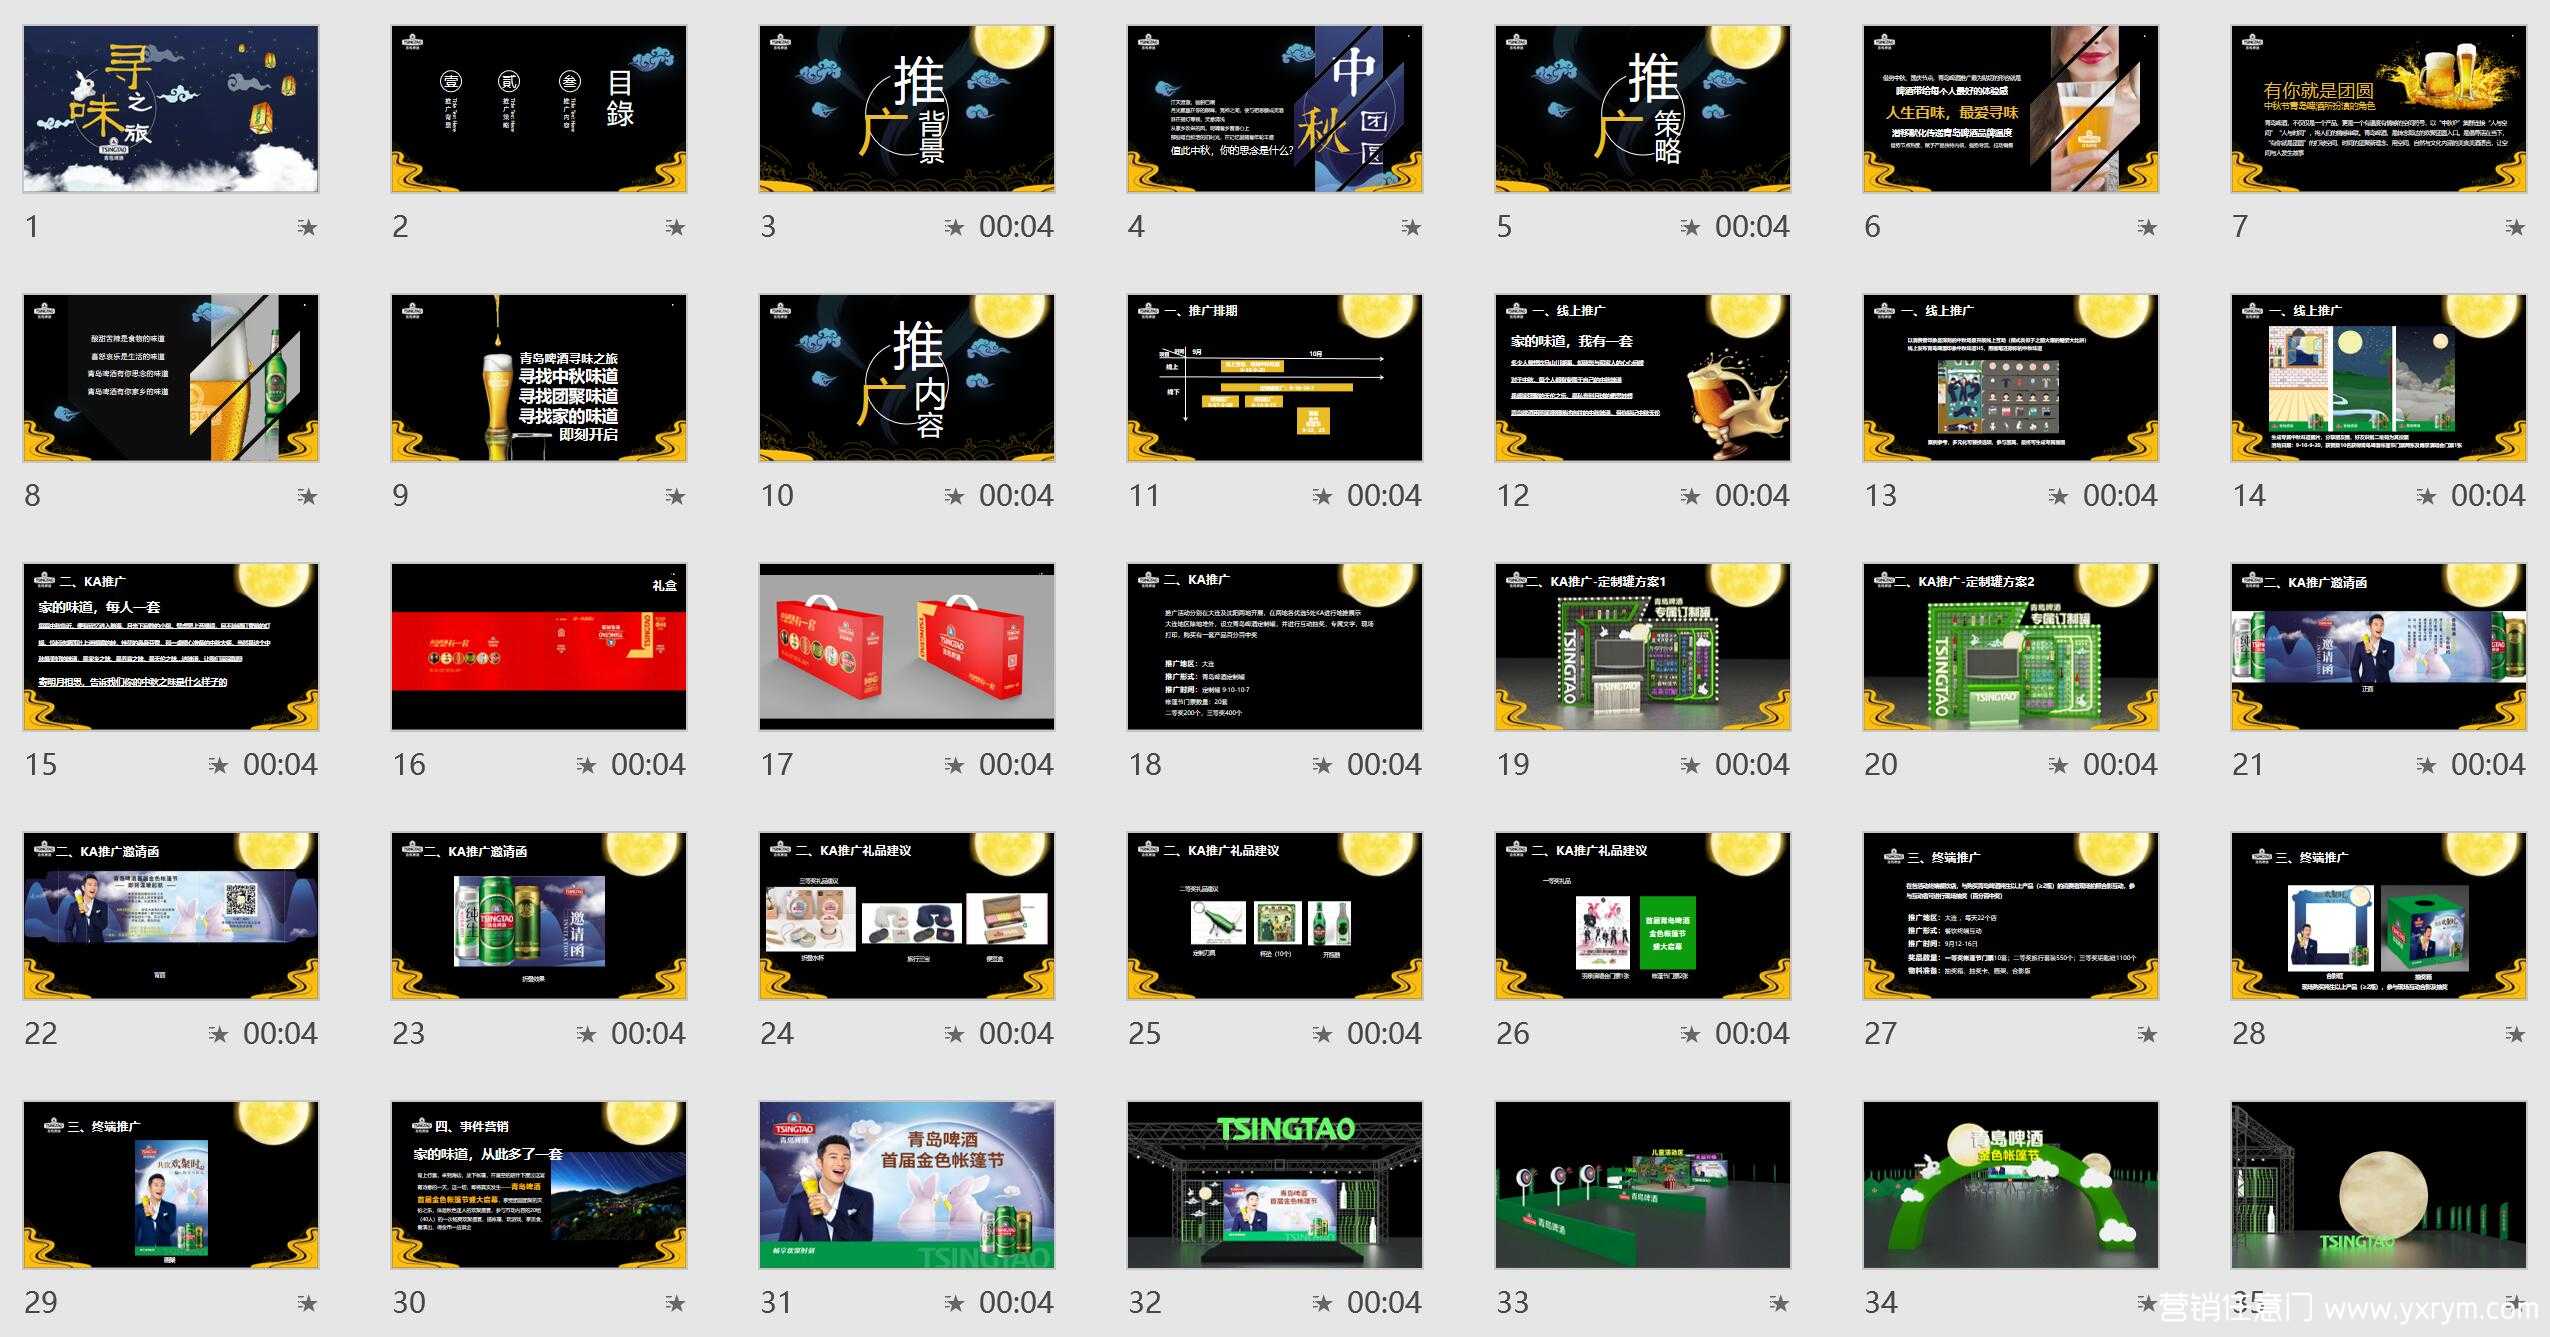Click the 00:04 timing under slide 5
Image resolution: width=2550 pixels, height=1337 pixels.
[1752, 227]
